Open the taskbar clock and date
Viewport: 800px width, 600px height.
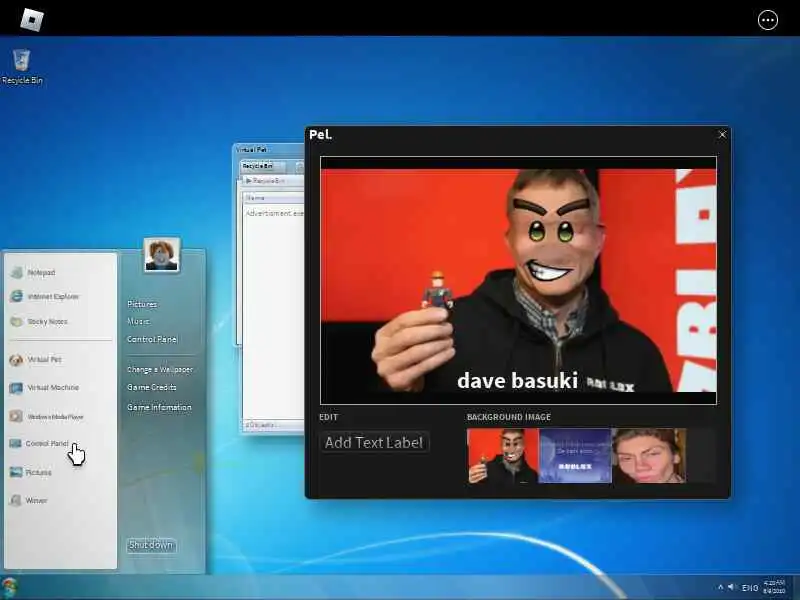pyautogui.click(x=774, y=587)
